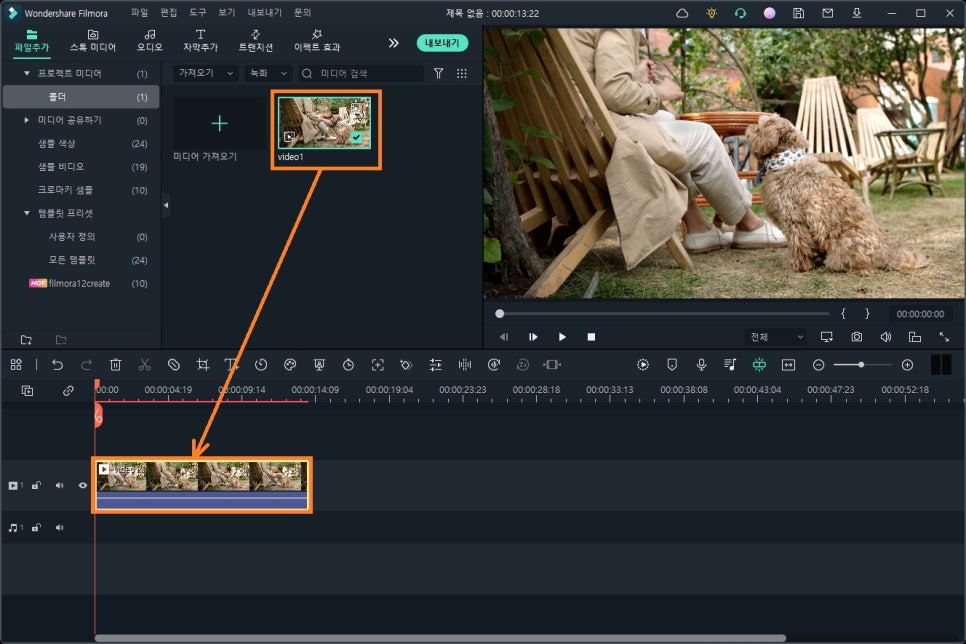Open the 파일 menu
Image resolution: width=966 pixels, height=644 pixels.
[x=140, y=12]
